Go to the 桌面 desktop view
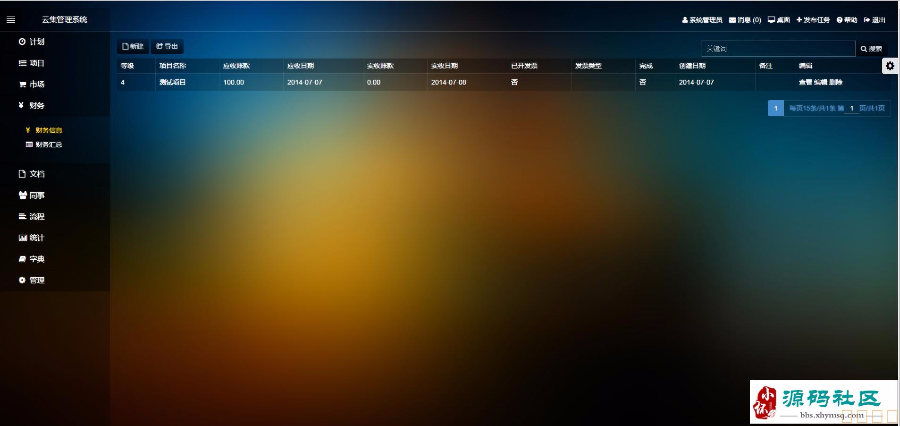900x426 pixels. [779, 20]
